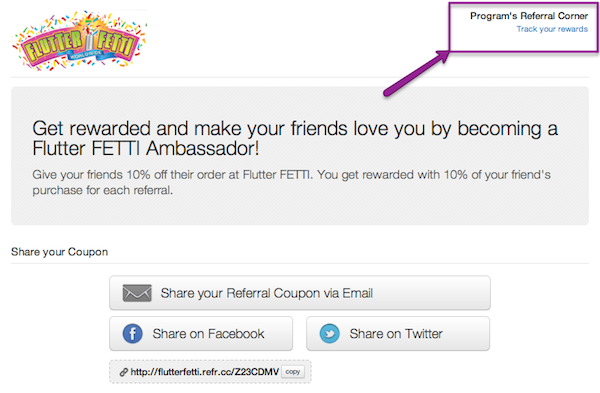Share your Referral Coupon via Email
The height and width of the screenshot is (393, 600).
pos(300,293)
